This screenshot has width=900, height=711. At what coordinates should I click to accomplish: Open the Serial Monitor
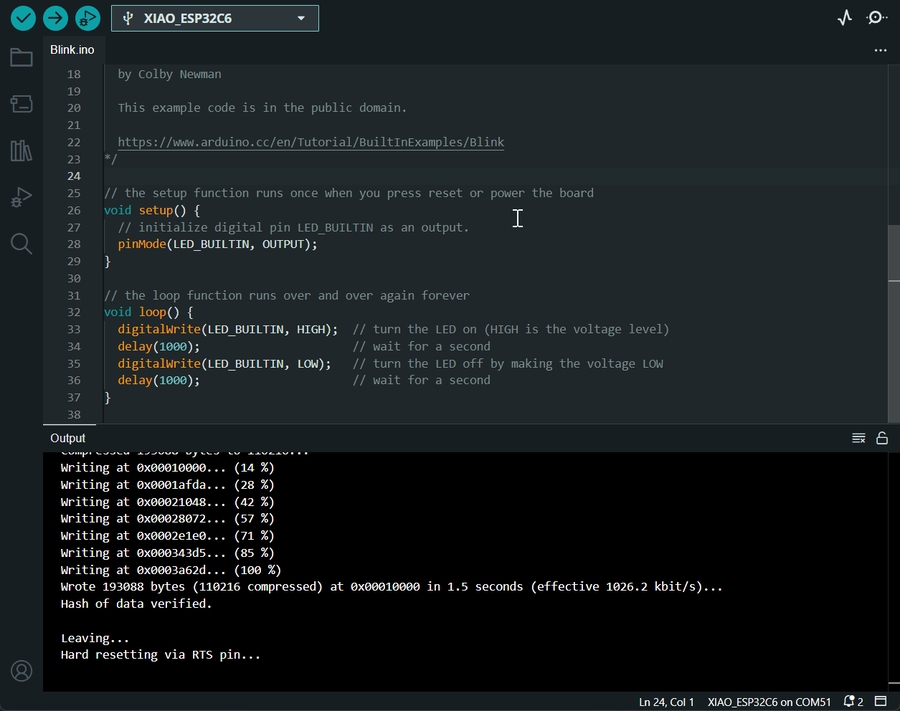(877, 18)
